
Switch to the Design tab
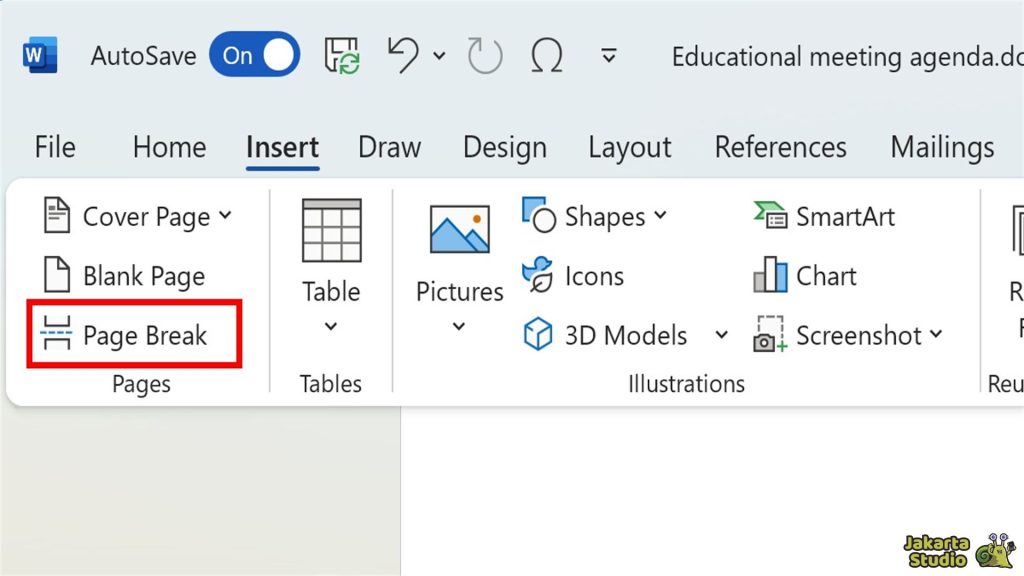pos(504,148)
